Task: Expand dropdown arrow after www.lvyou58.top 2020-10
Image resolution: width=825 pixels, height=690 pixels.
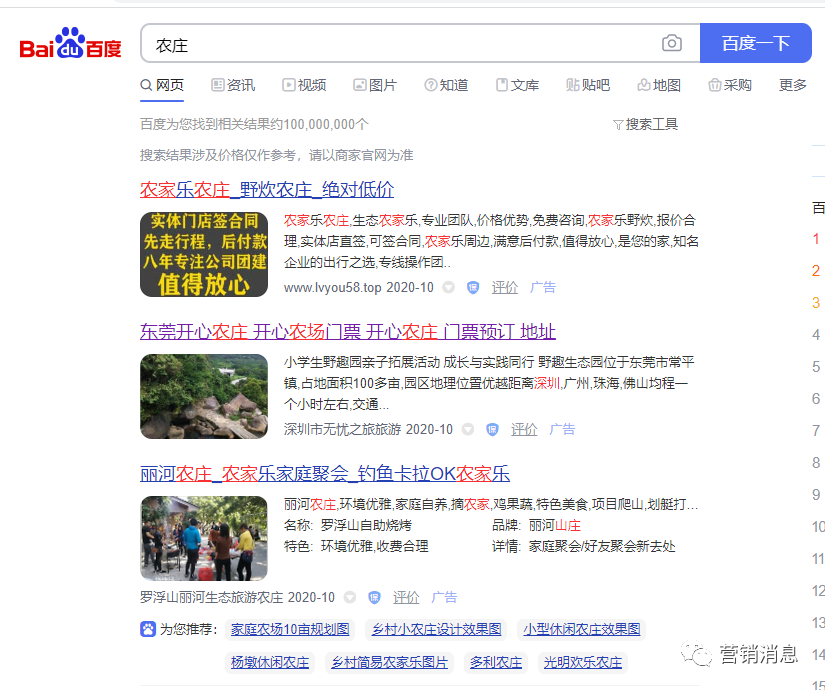Action: tap(448, 287)
